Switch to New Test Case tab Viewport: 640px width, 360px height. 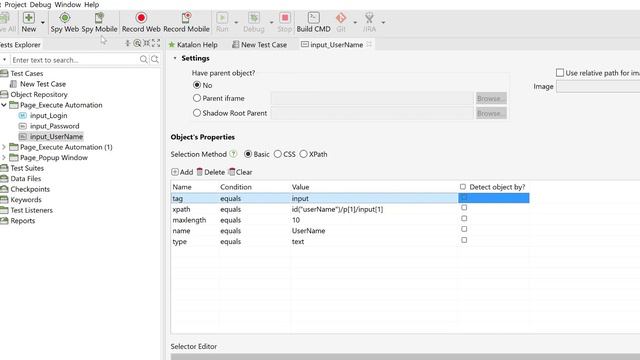(260, 44)
